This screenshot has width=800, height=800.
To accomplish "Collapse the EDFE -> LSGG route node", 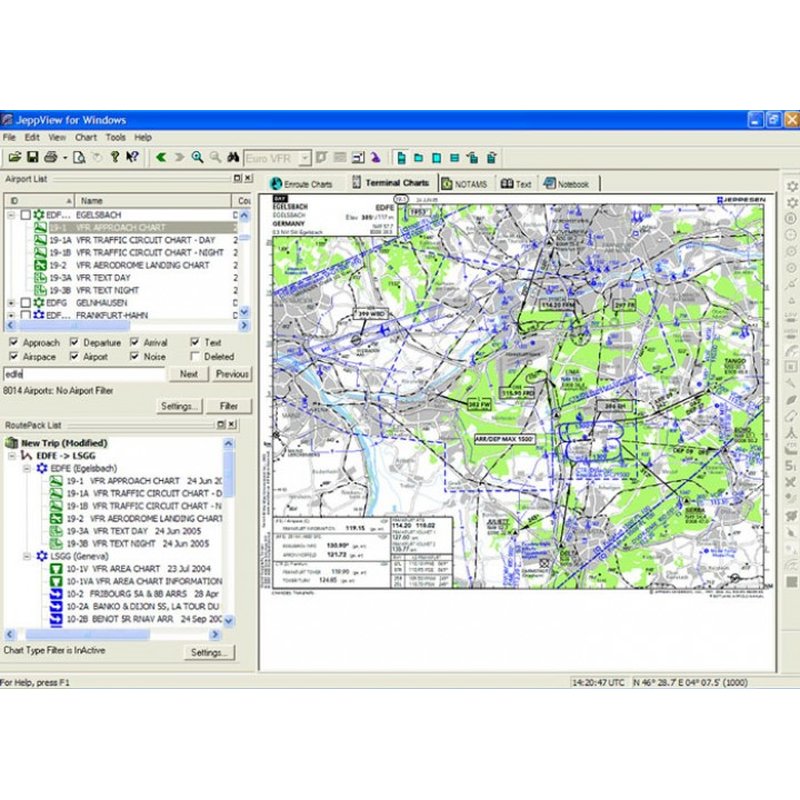I will pyautogui.click(x=12, y=456).
